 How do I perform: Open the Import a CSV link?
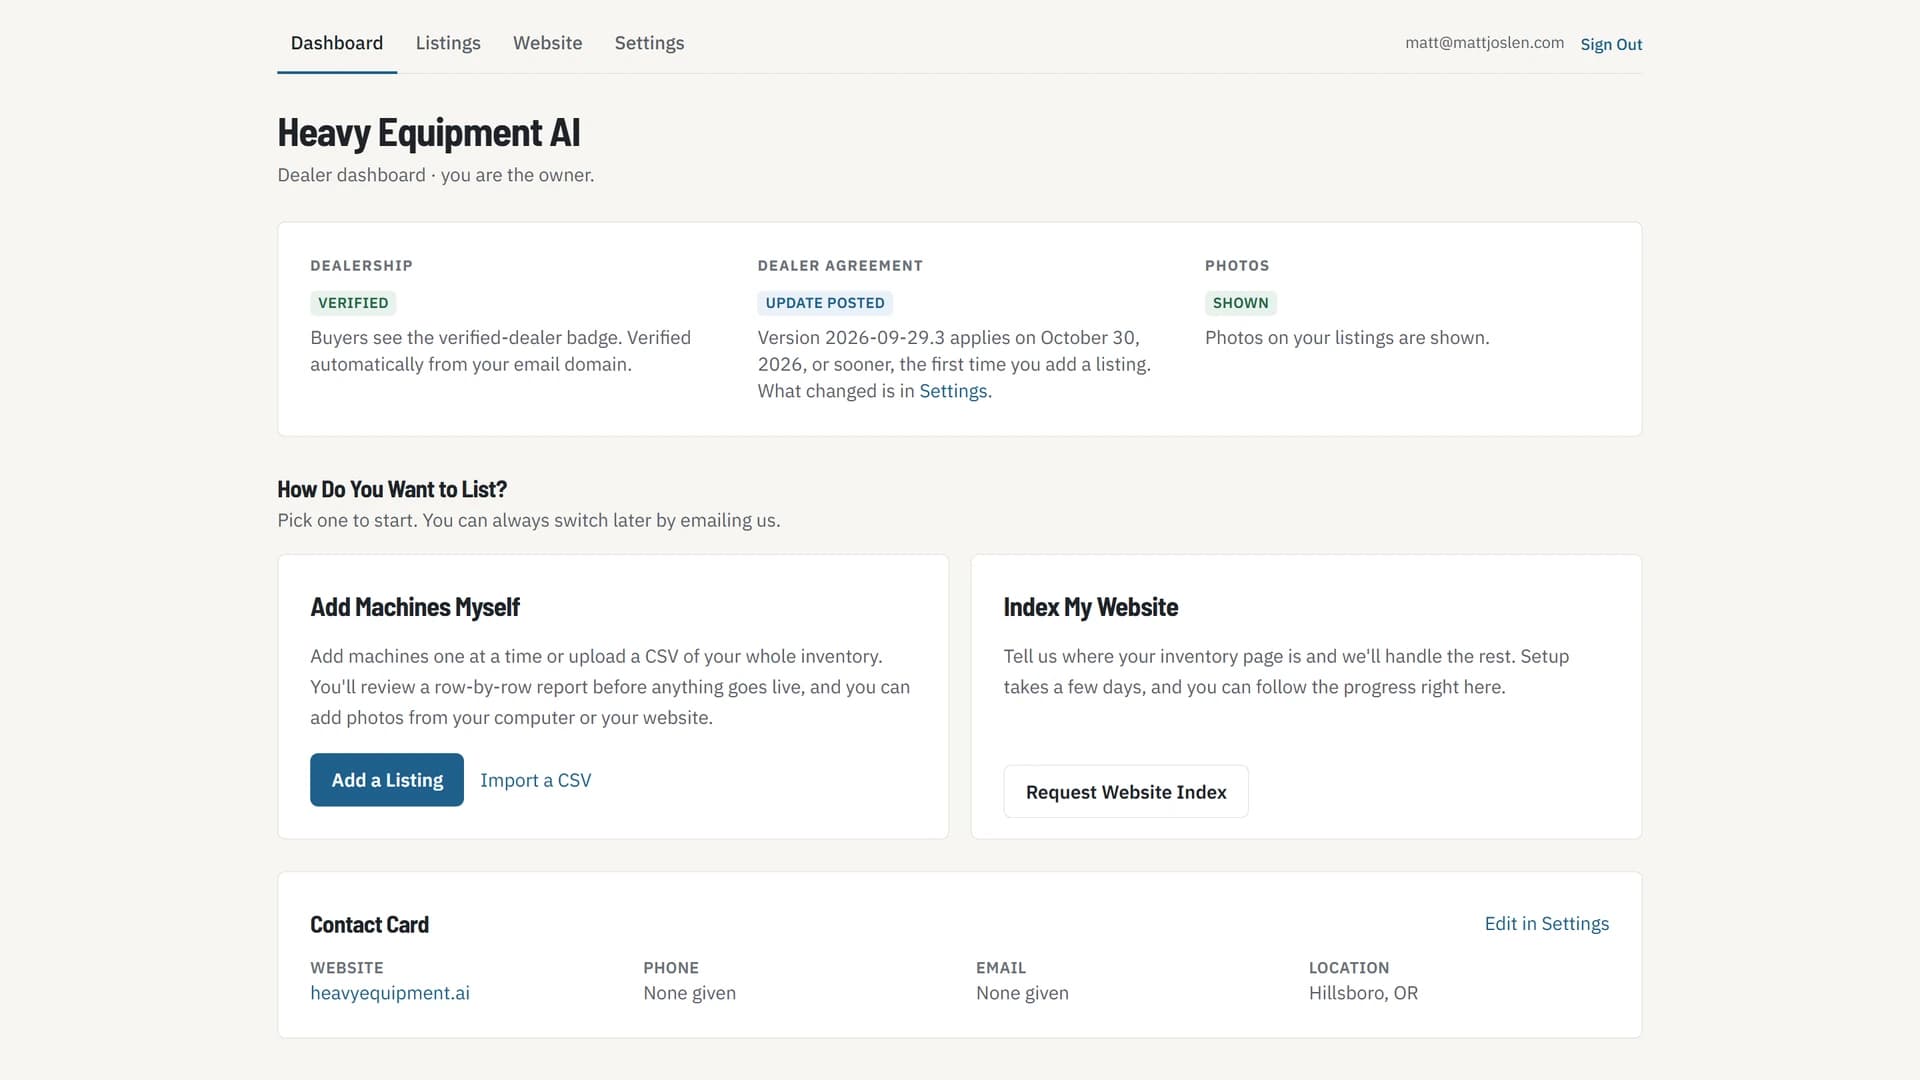pyautogui.click(x=535, y=780)
